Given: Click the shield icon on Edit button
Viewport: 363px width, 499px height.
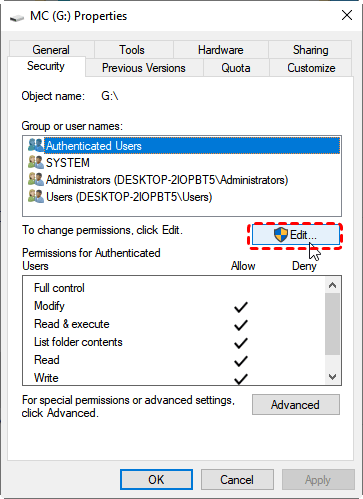Looking at the screenshot, I should coord(281,235).
